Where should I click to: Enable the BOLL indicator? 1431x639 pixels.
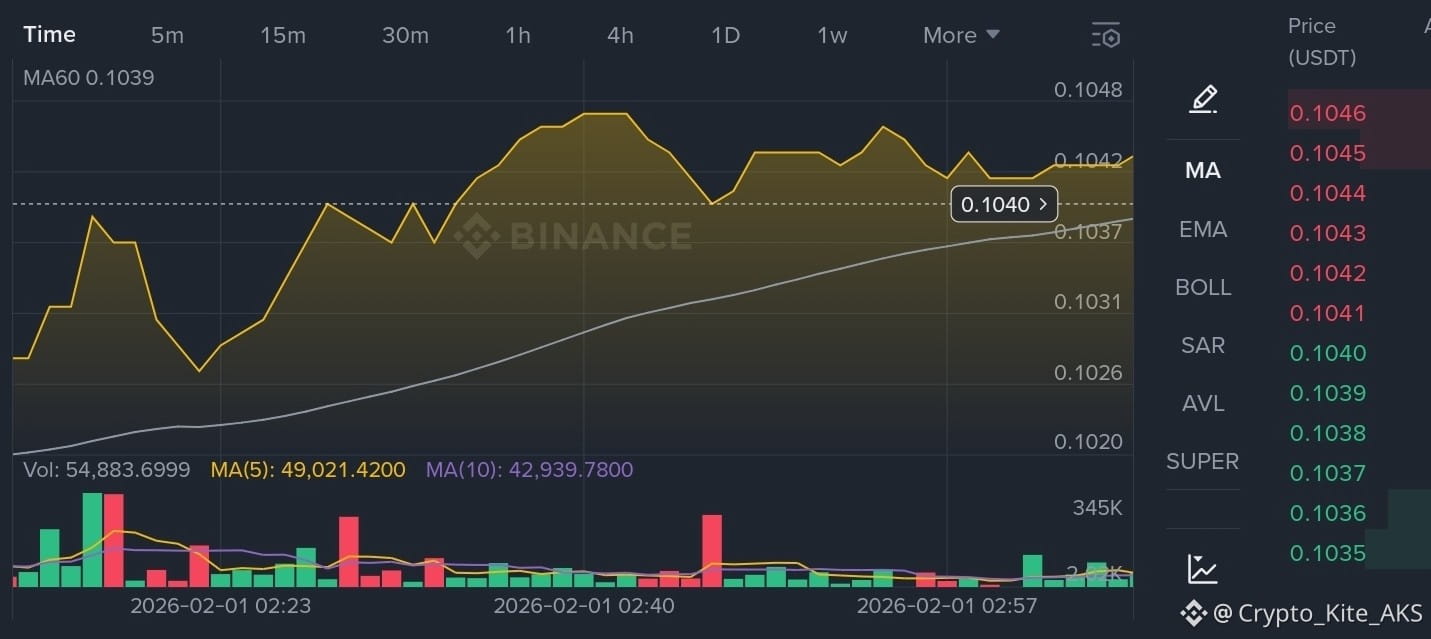(x=1203, y=287)
